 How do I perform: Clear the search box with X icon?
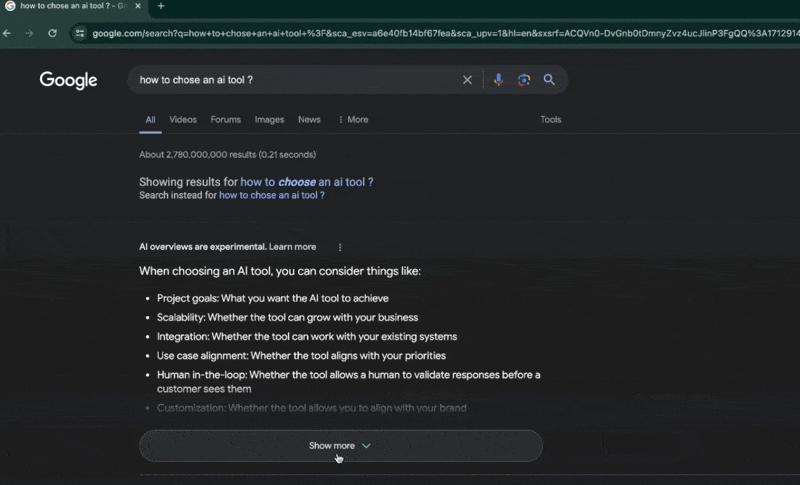pyautogui.click(x=467, y=80)
